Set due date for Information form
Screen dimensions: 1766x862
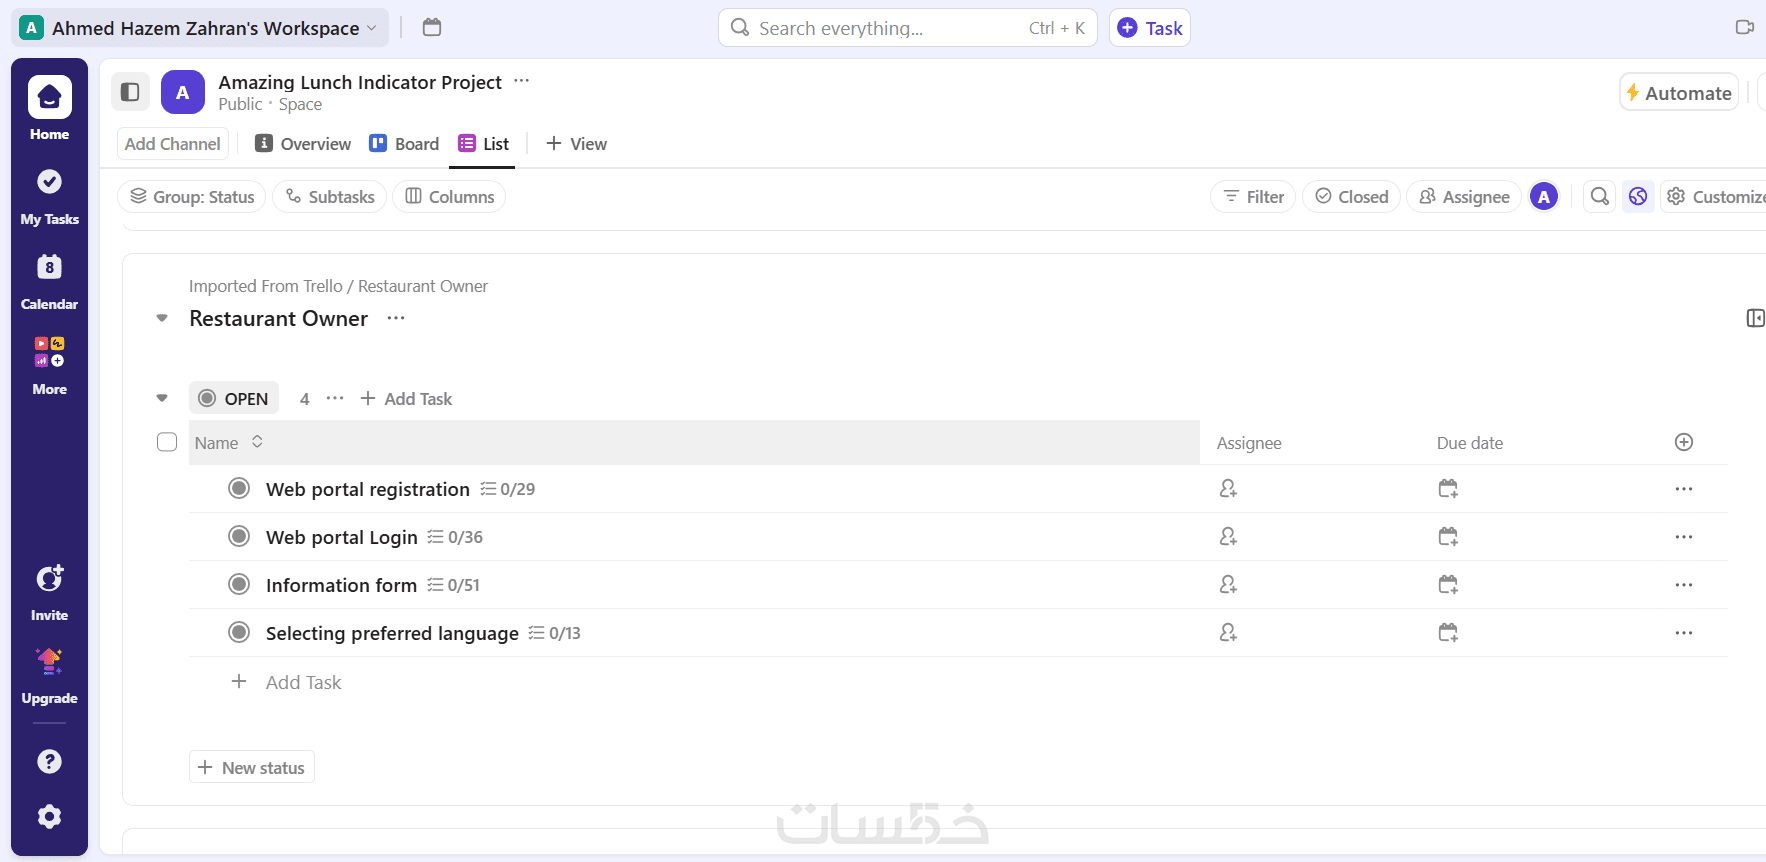tap(1447, 585)
